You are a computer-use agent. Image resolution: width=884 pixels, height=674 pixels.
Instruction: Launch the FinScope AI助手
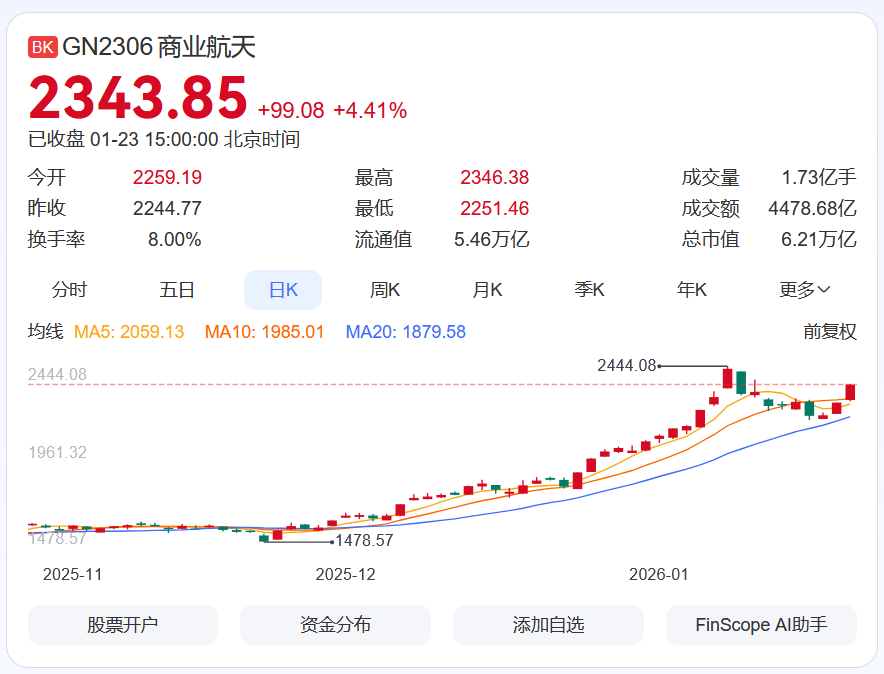click(x=761, y=625)
